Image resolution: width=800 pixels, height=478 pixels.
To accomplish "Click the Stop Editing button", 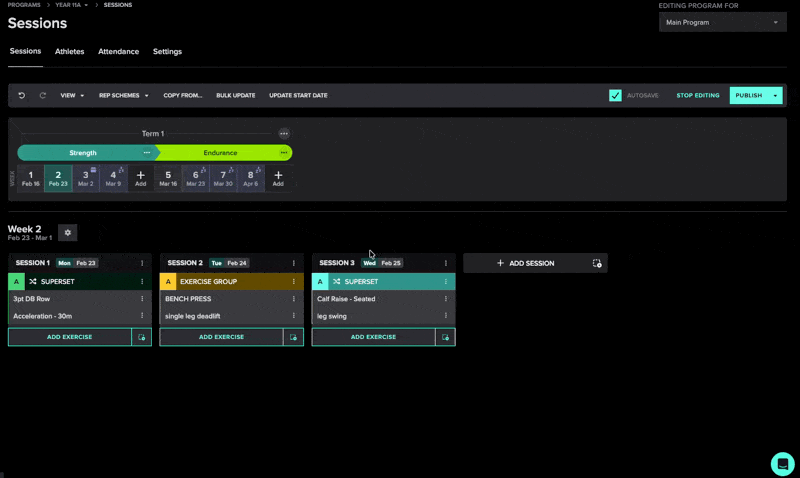I will (697, 95).
